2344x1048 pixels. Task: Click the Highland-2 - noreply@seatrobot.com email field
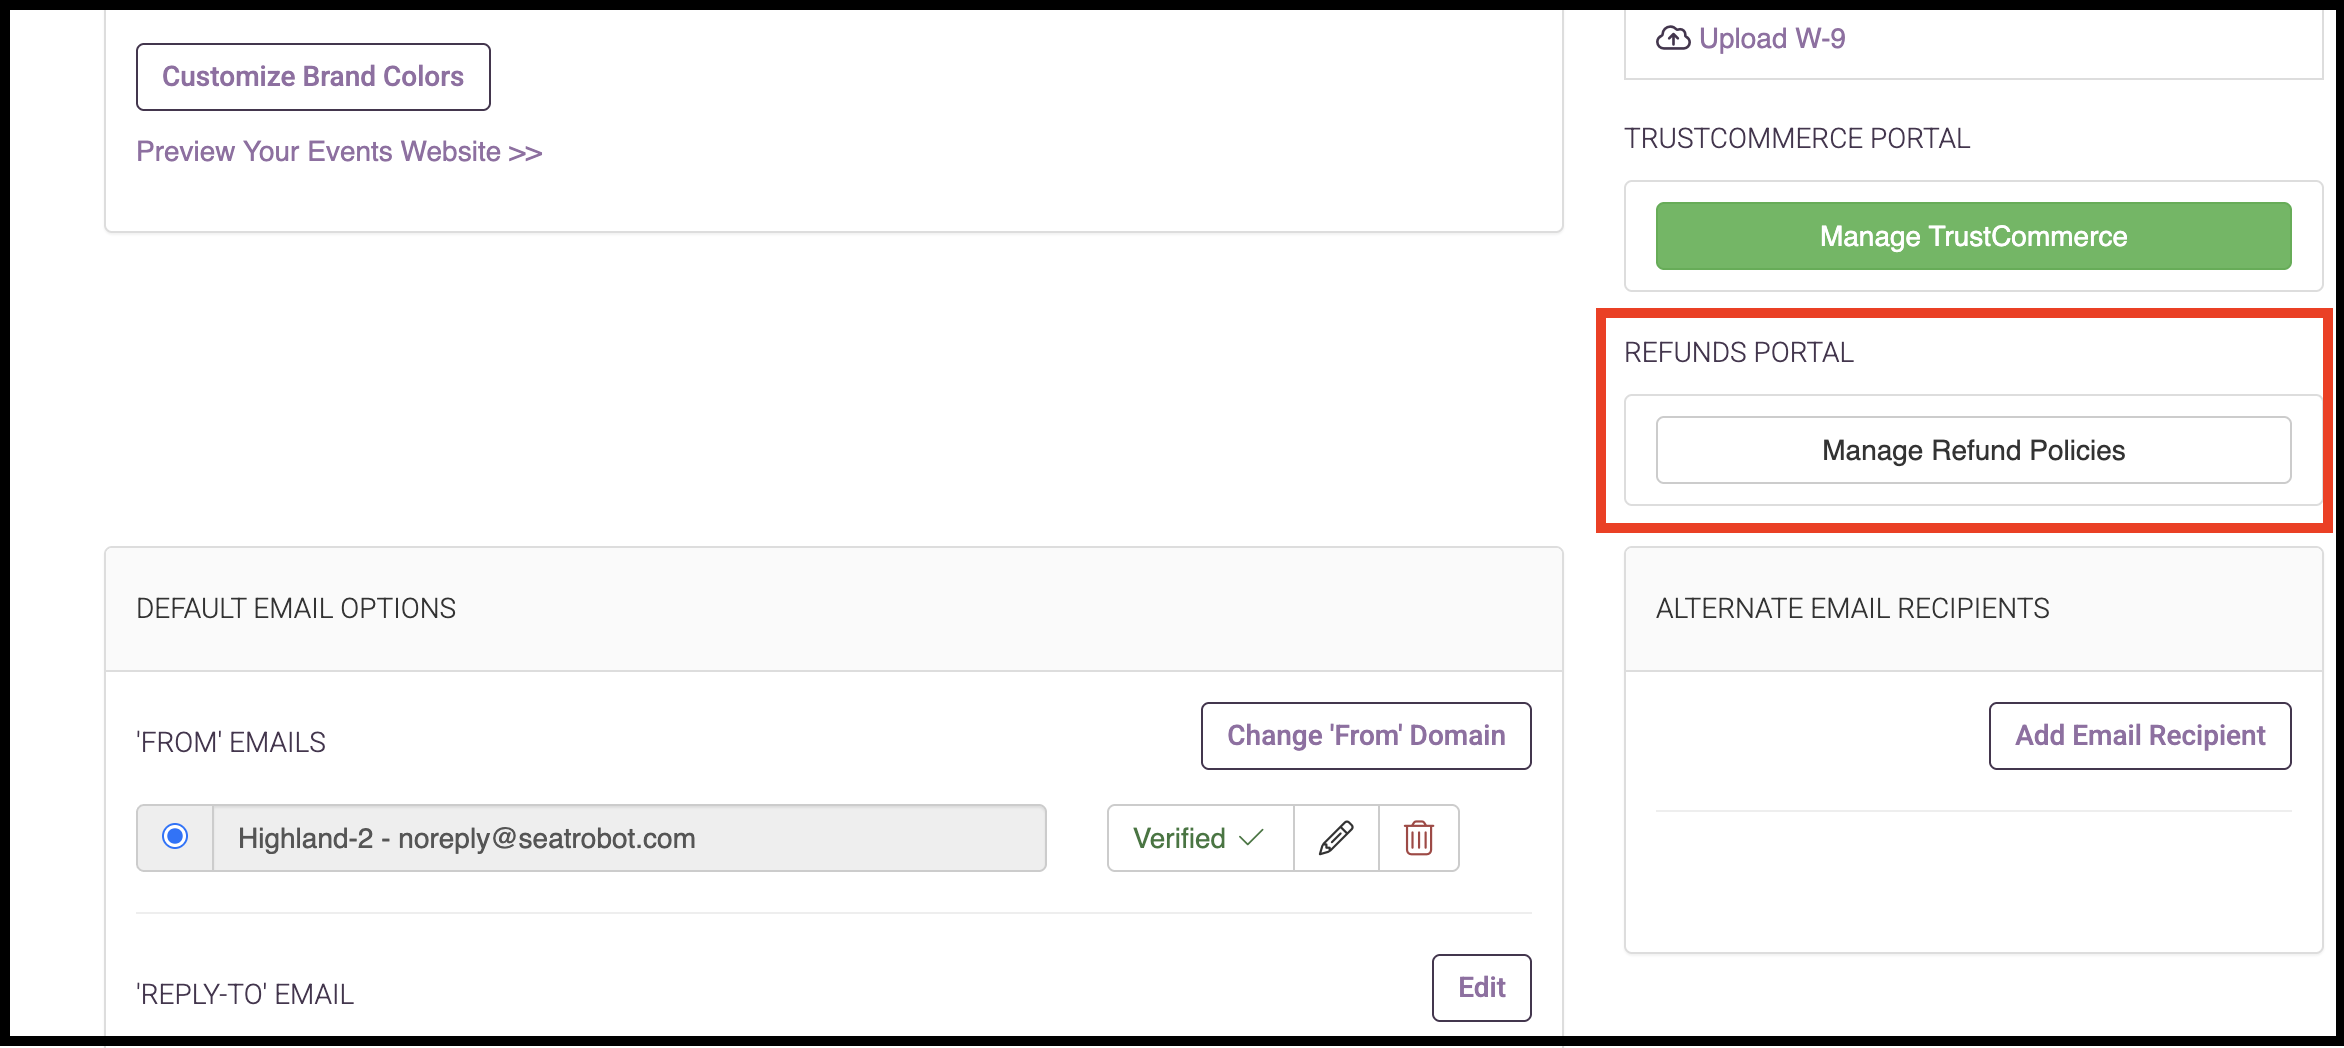tap(629, 838)
